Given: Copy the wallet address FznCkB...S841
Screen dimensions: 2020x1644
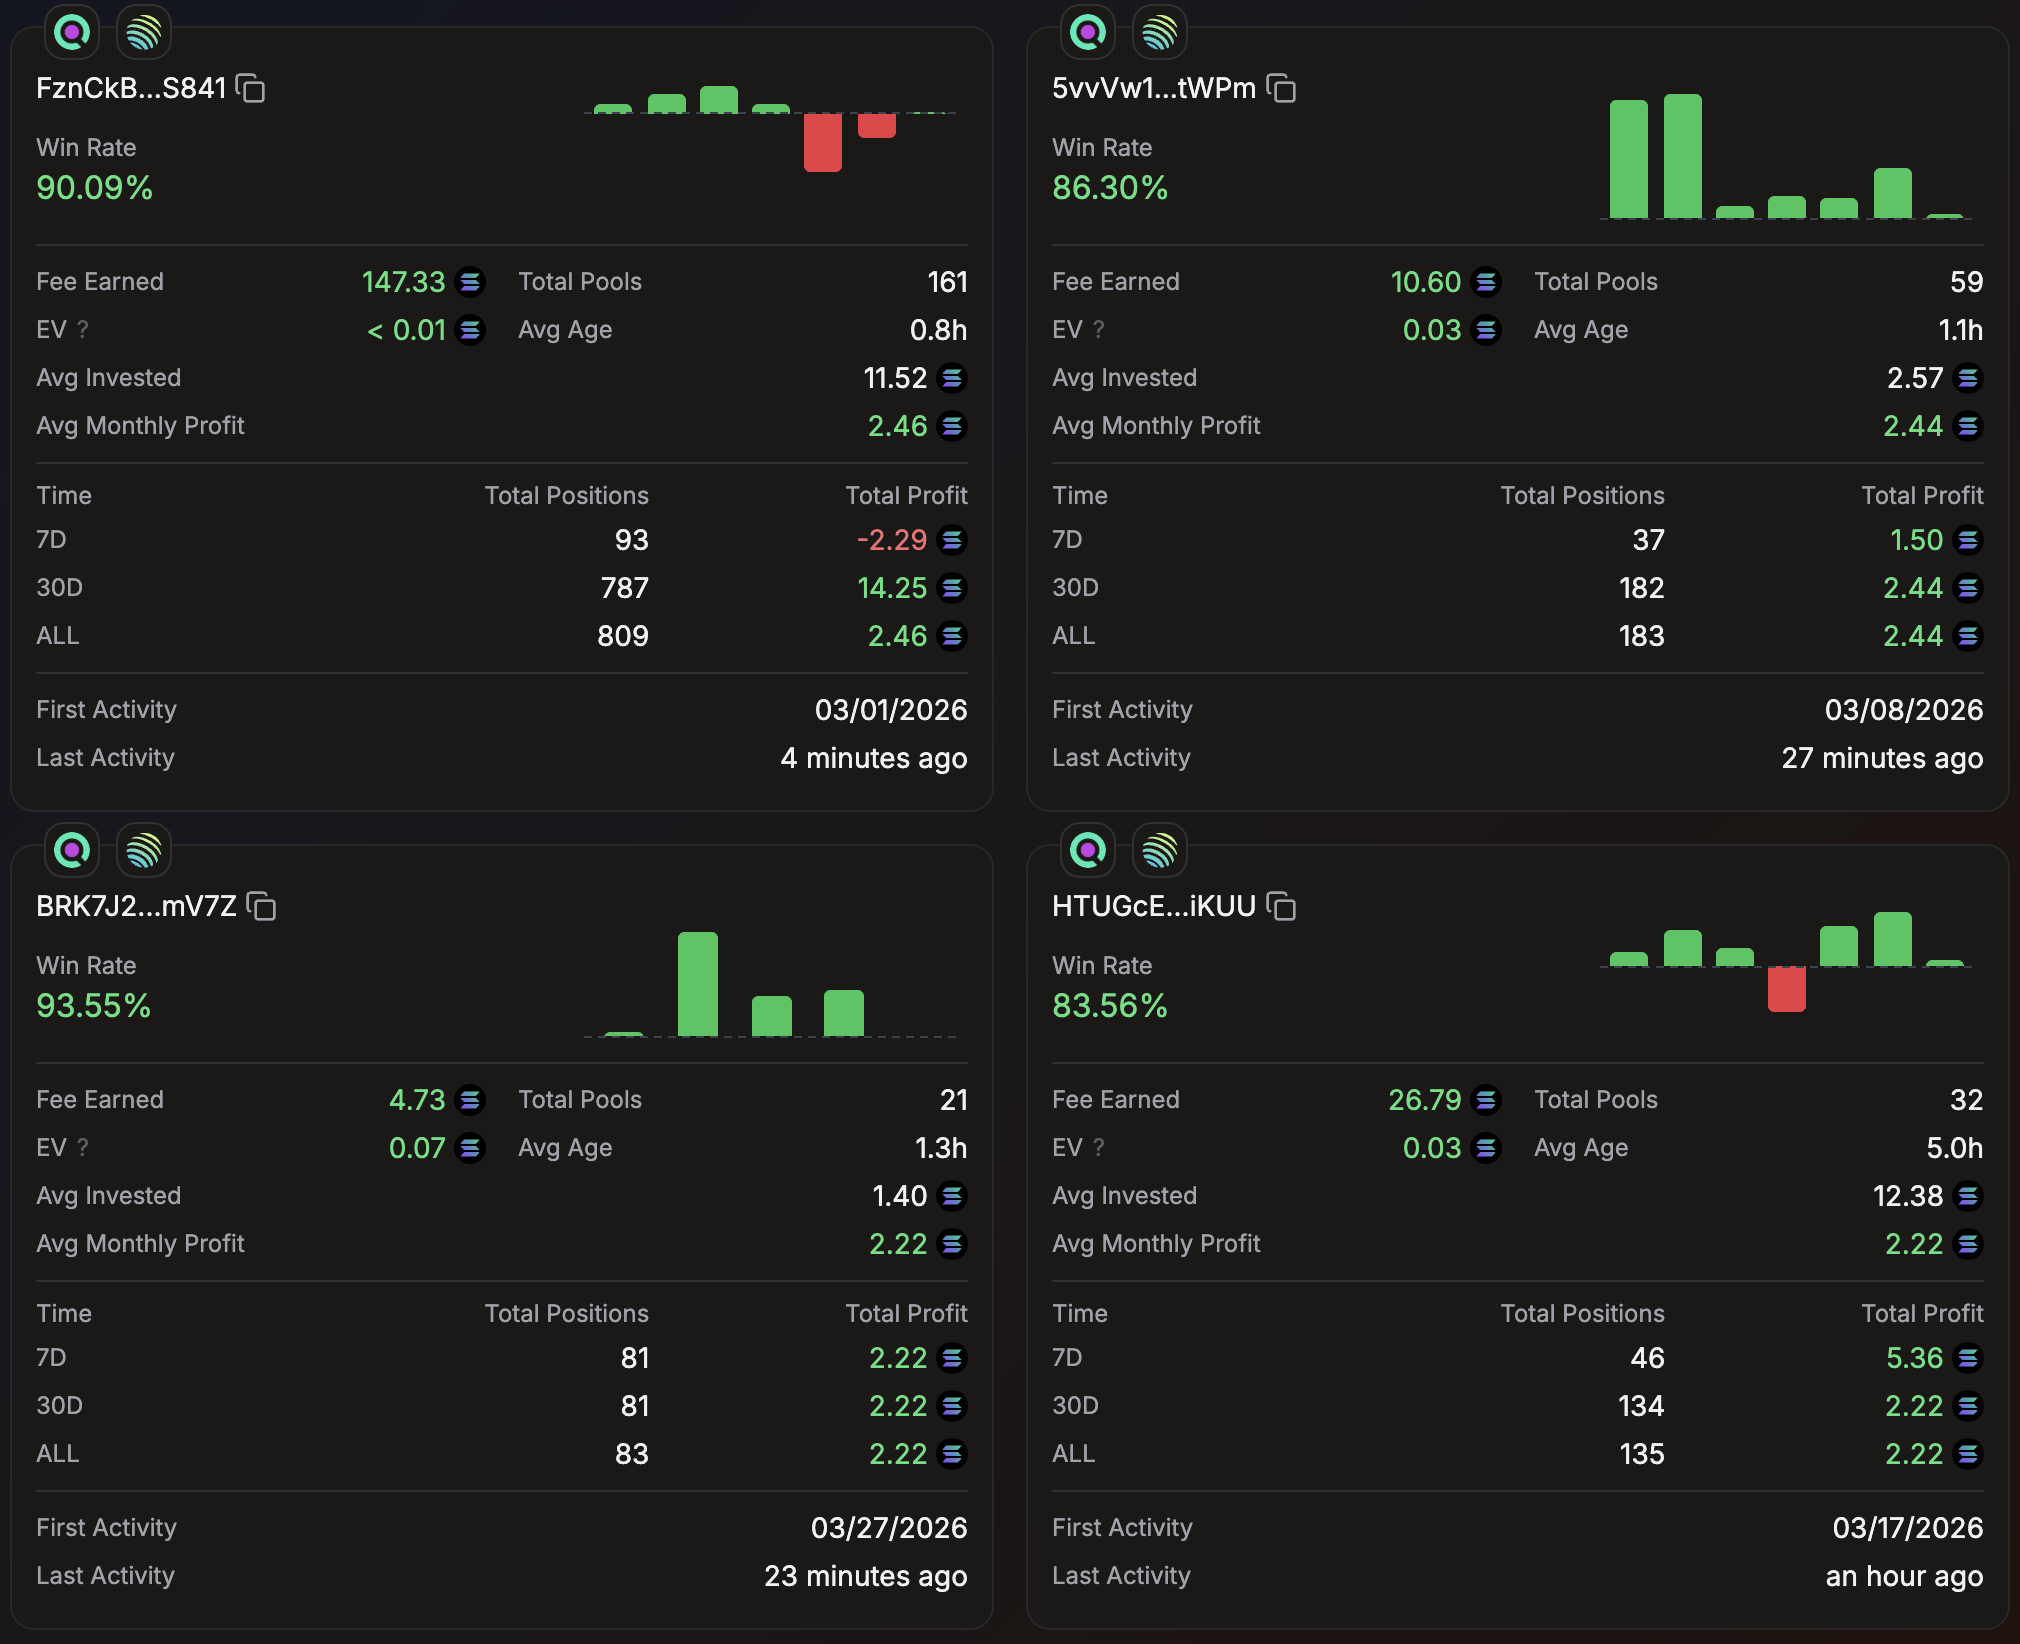Looking at the screenshot, I should 251,89.
